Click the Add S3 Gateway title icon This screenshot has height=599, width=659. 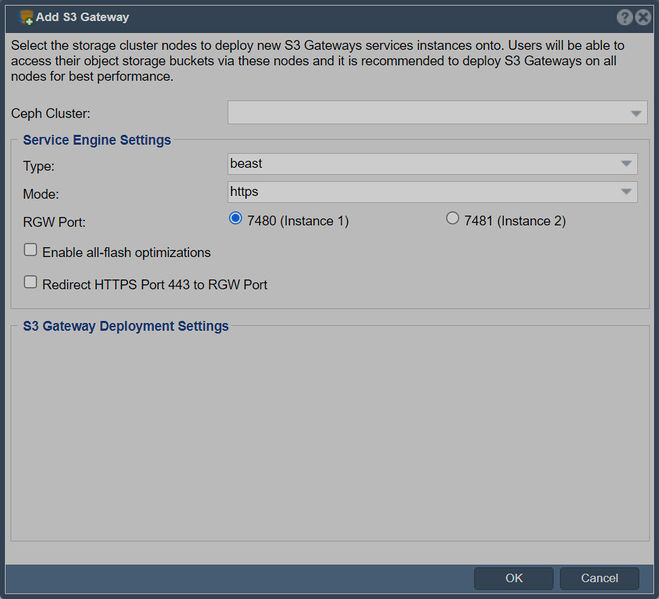coord(26,18)
